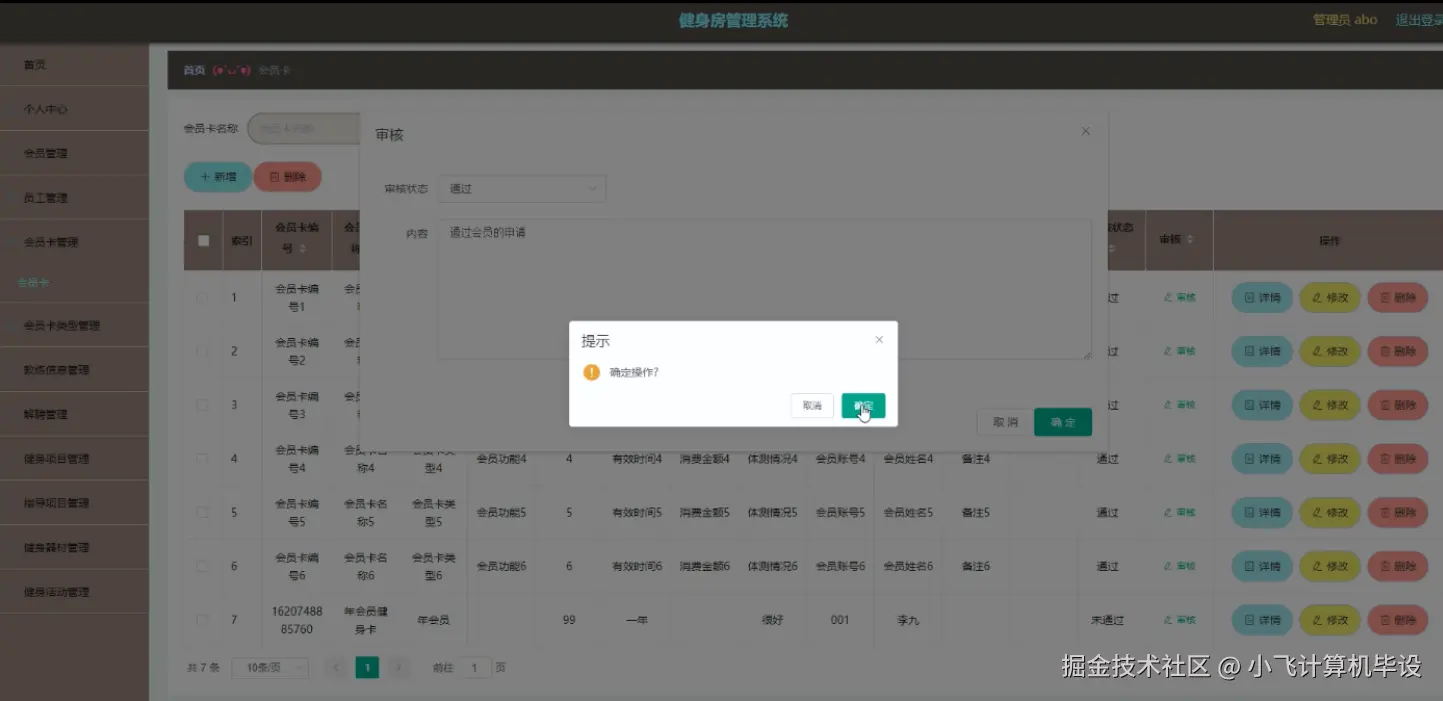Click 取消 in the 审核 dialog
Screen dimensions: 1443x701
point(1005,422)
